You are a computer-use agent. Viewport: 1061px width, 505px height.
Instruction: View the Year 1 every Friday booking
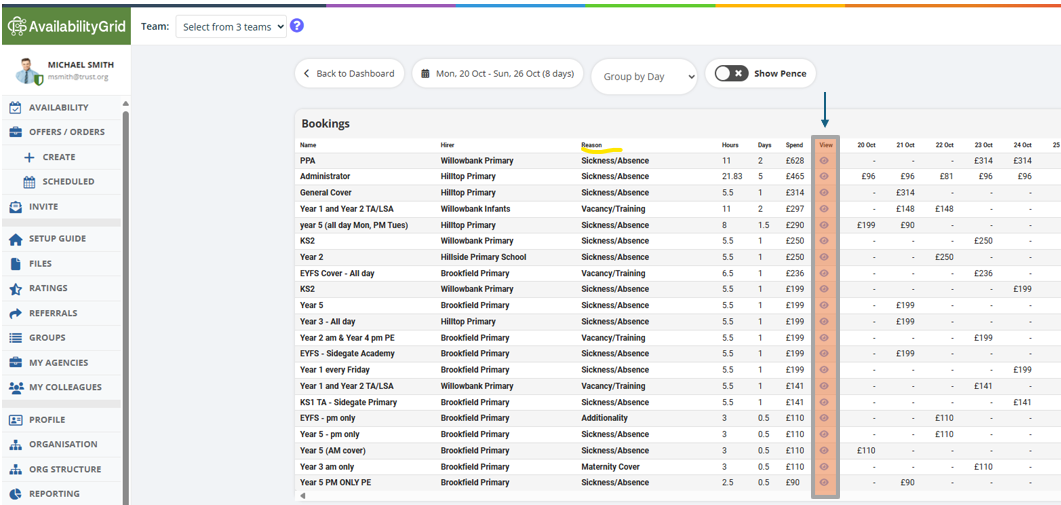tap(824, 370)
